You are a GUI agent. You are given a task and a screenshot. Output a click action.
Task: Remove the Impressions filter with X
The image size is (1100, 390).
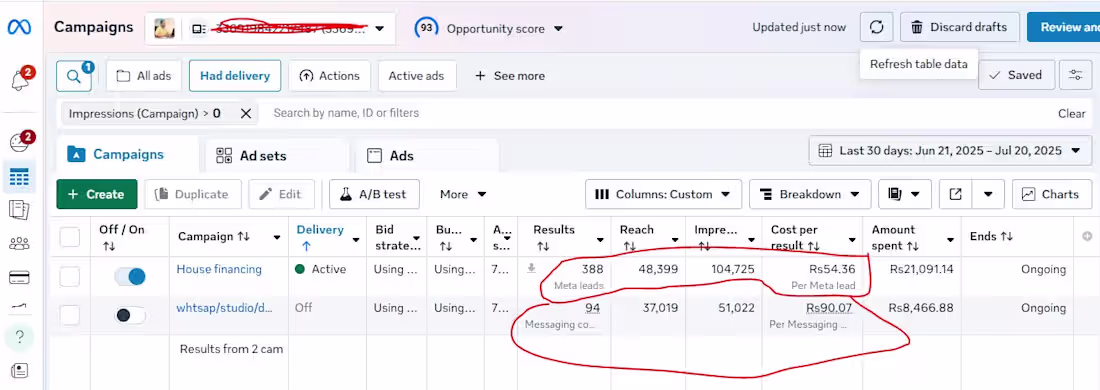click(246, 113)
